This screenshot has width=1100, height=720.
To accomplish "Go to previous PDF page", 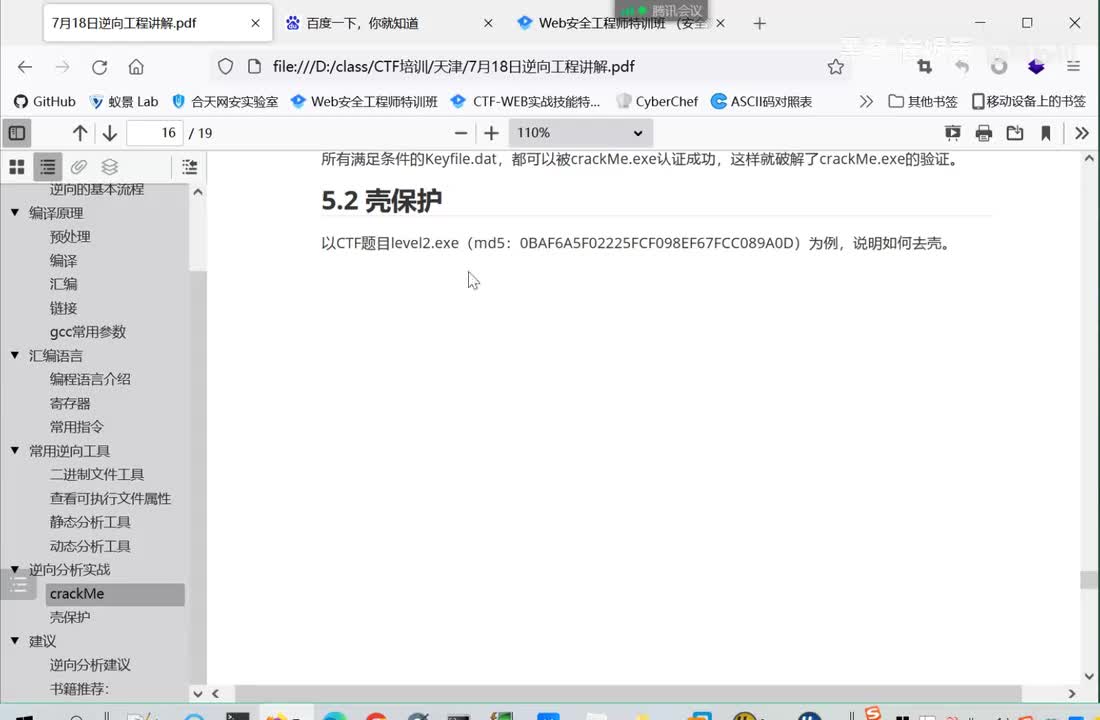I will click(80, 133).
